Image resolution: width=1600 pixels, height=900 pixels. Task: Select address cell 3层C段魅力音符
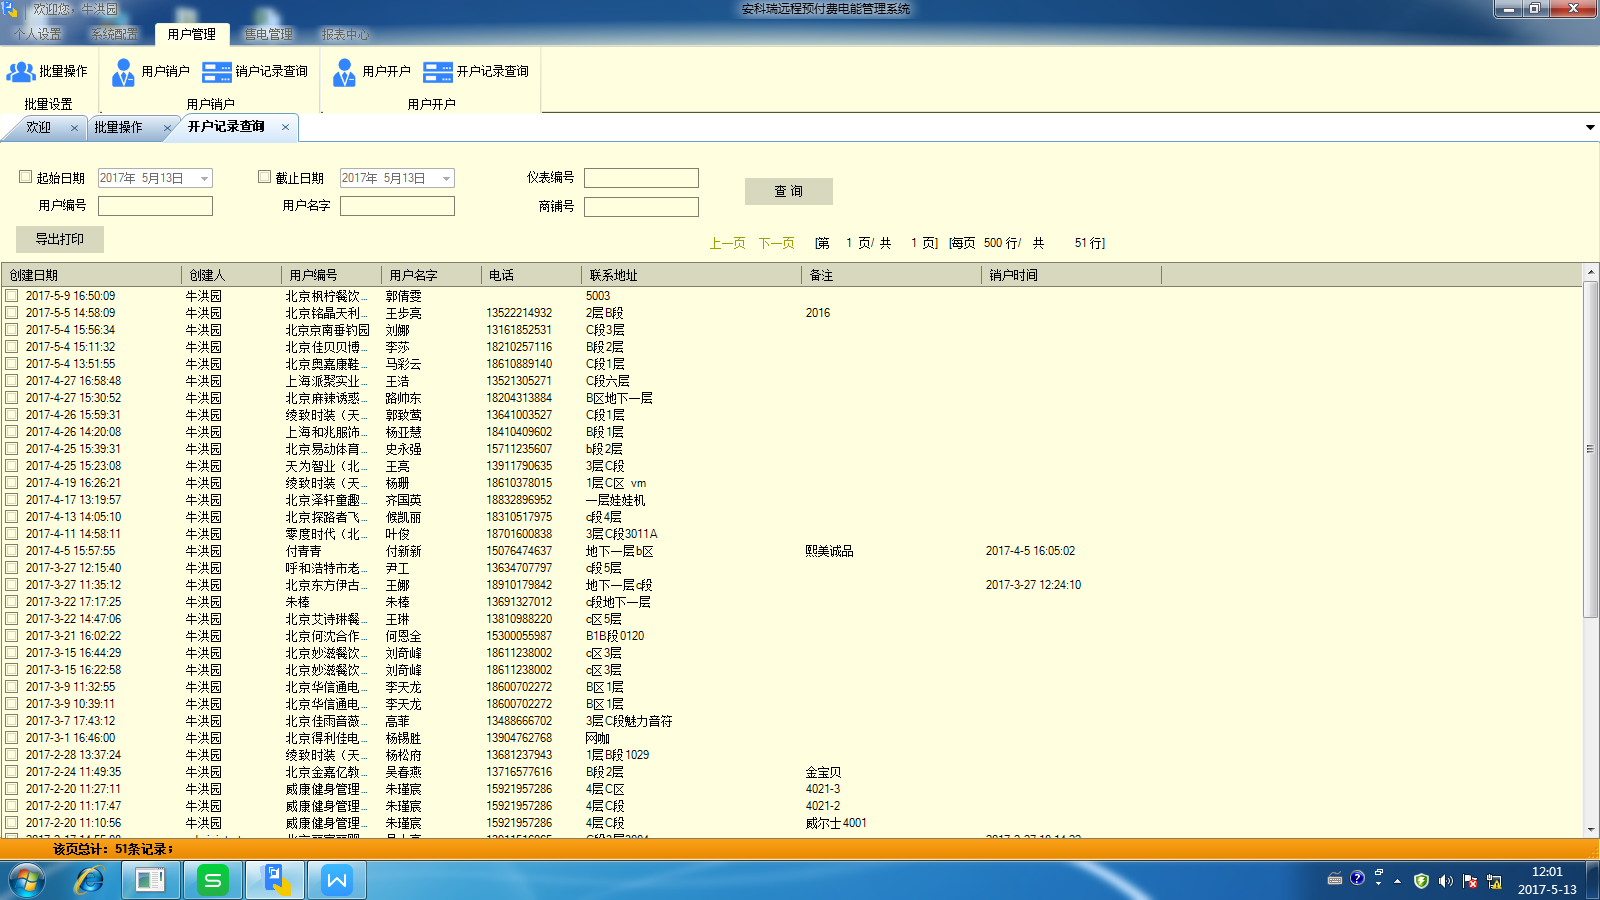point(629,721)
